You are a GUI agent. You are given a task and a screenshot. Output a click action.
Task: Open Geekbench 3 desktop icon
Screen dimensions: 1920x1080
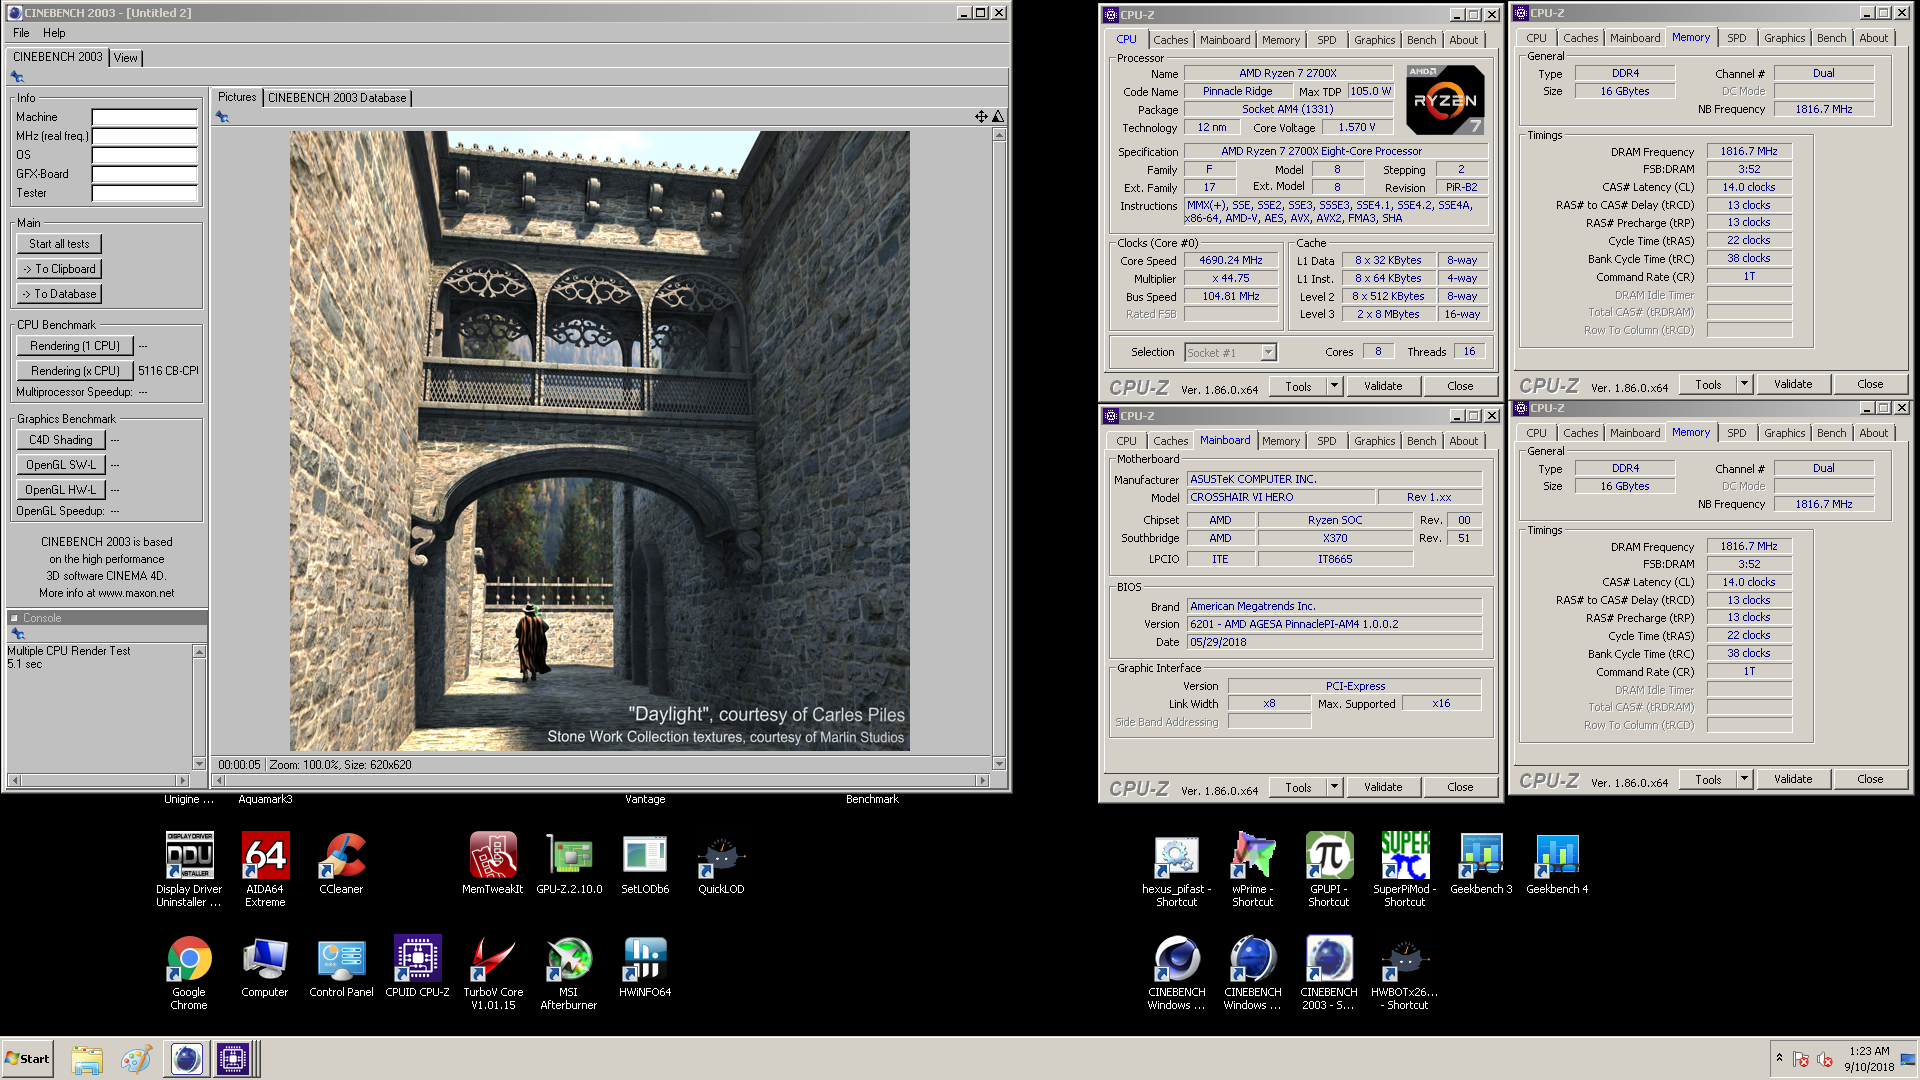pos(1481,862)
